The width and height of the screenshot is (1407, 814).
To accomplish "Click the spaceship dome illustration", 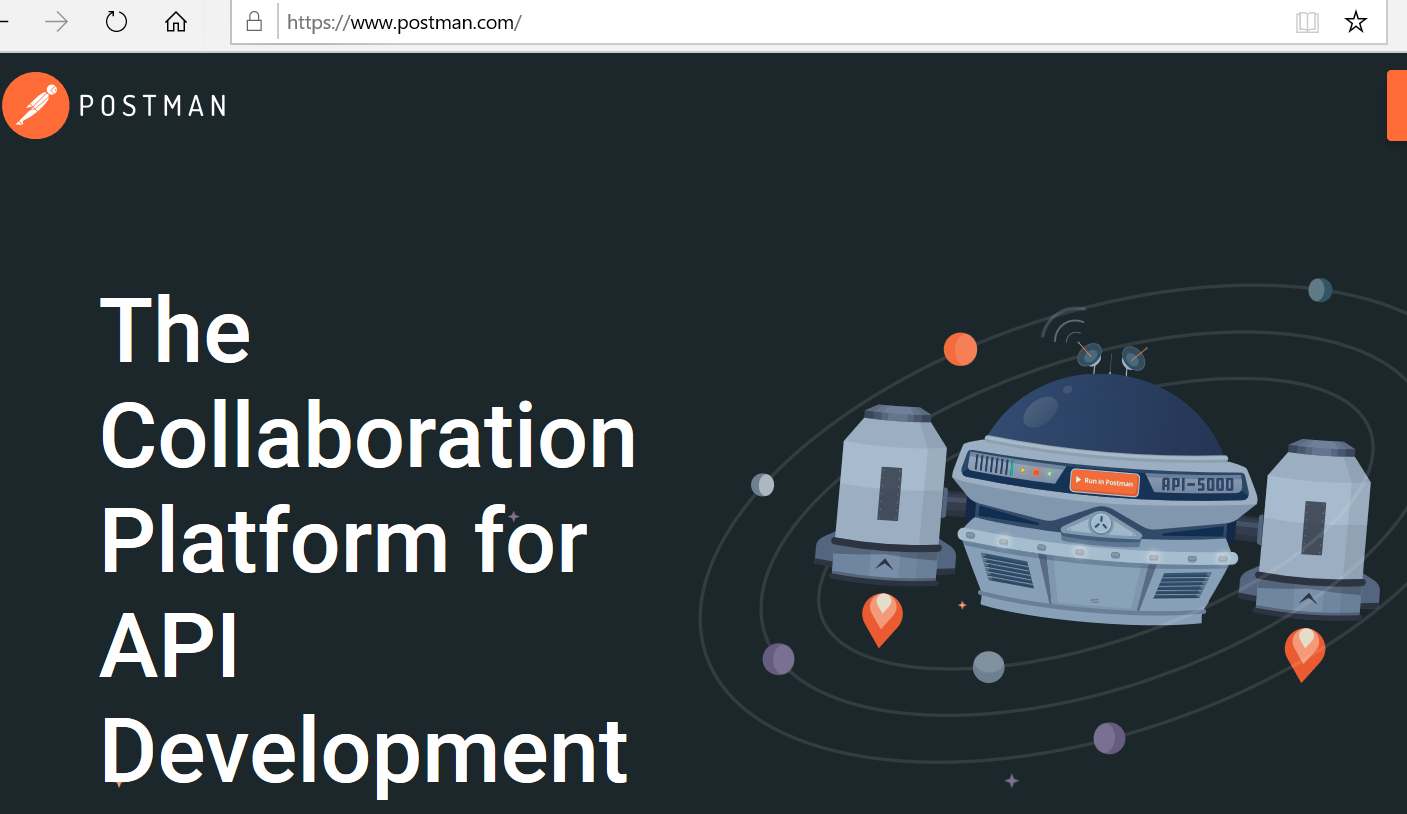I will click(x=1105, y=415).
